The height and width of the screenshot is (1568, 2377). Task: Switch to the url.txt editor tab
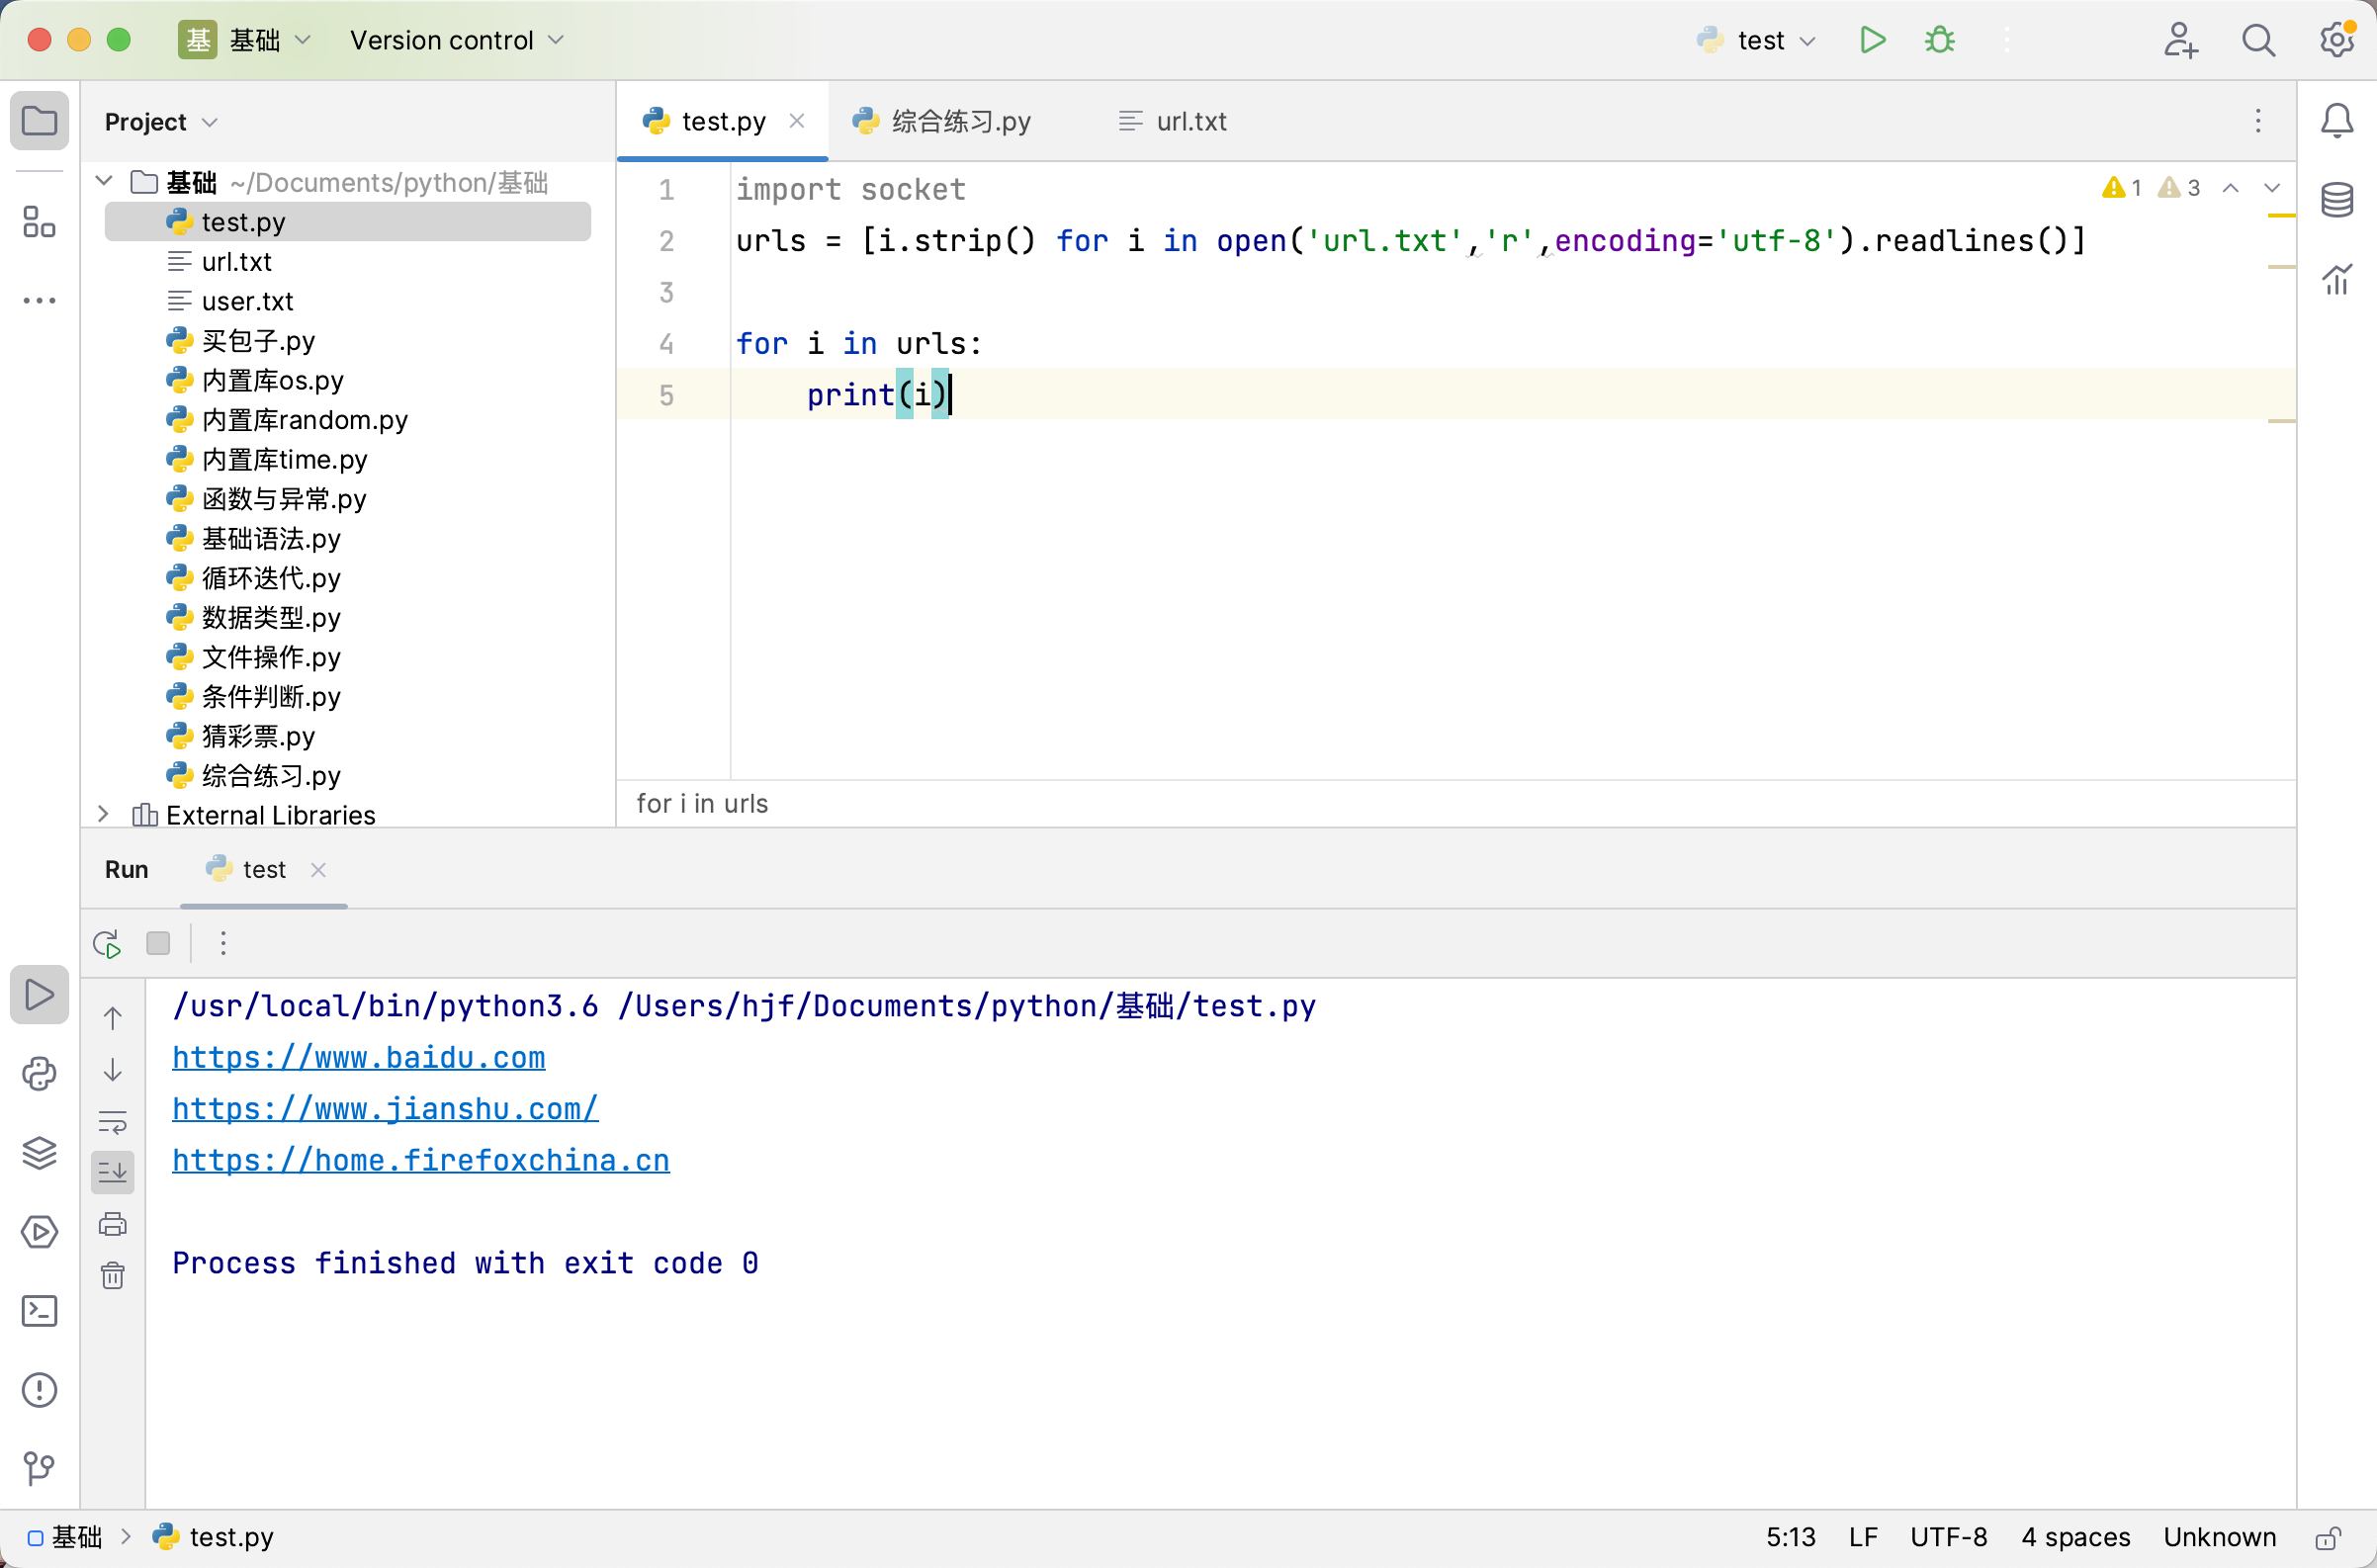point(1172,121)
